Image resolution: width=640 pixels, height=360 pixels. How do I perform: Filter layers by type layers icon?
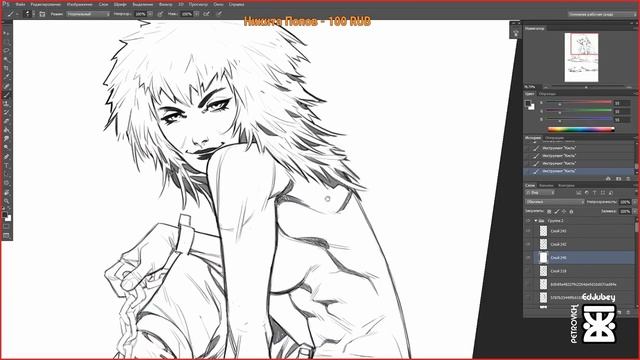[x=595, y=193]
